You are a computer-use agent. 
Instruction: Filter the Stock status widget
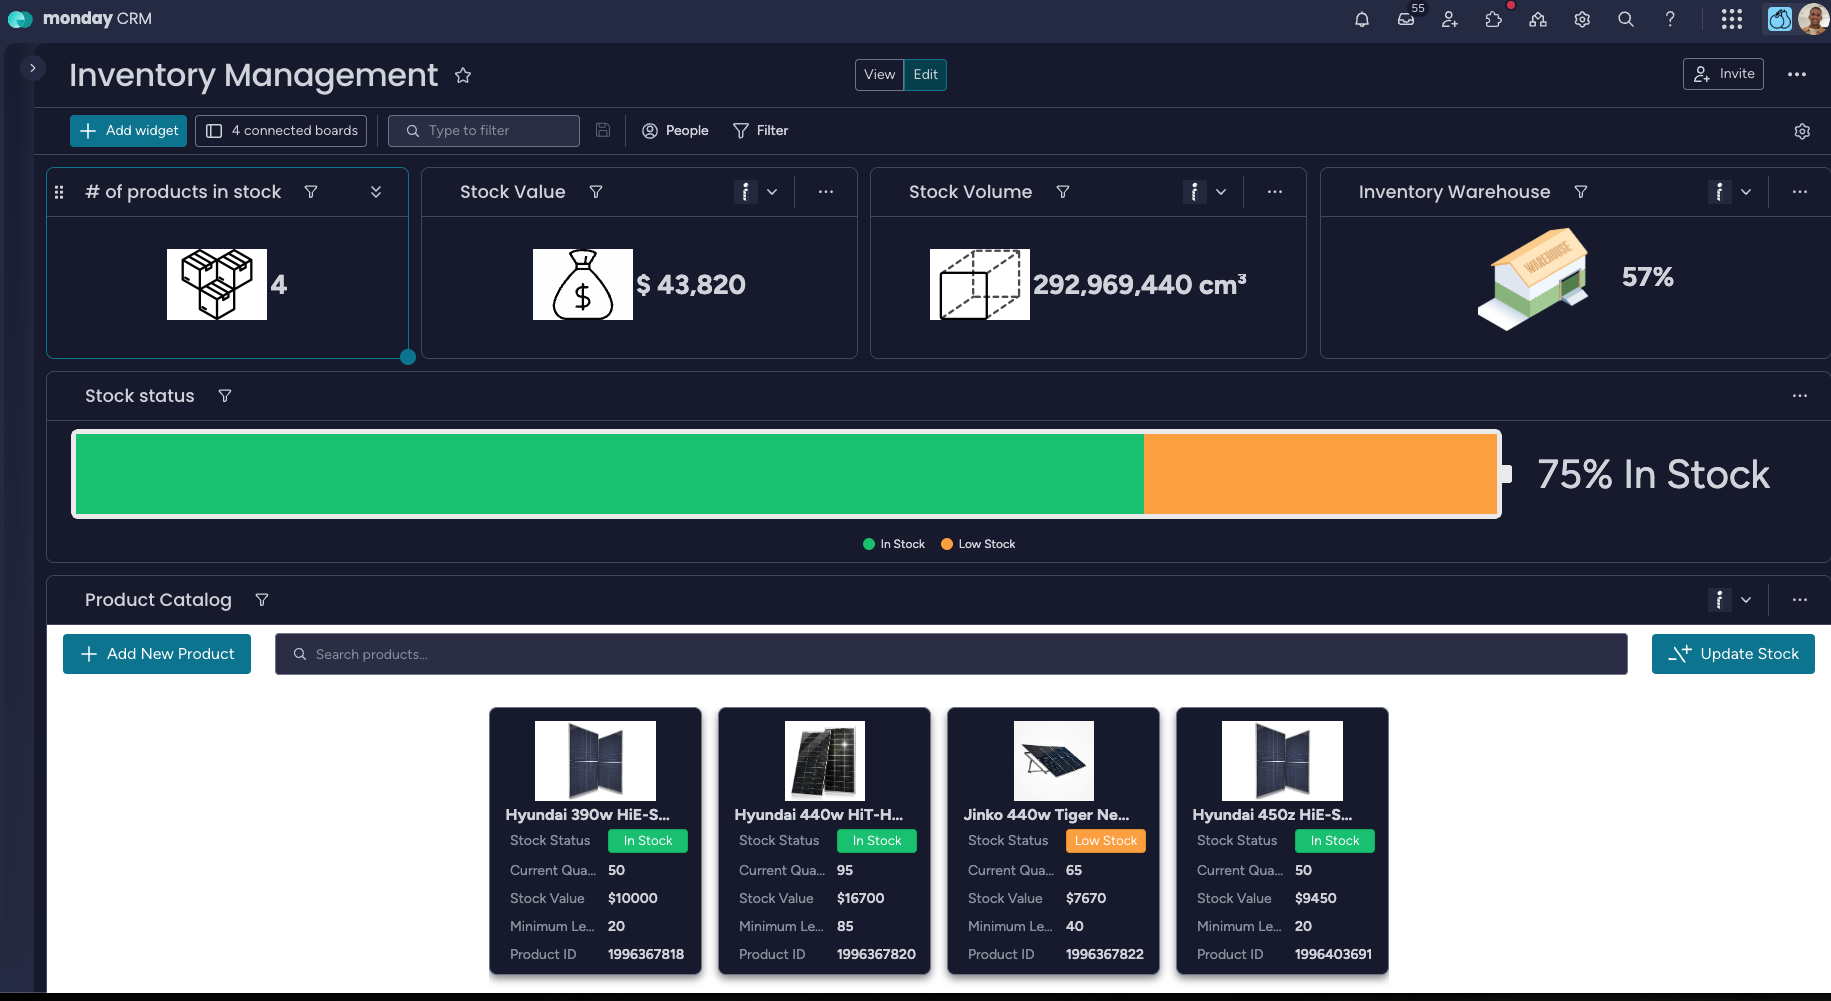tap(225, 396)
